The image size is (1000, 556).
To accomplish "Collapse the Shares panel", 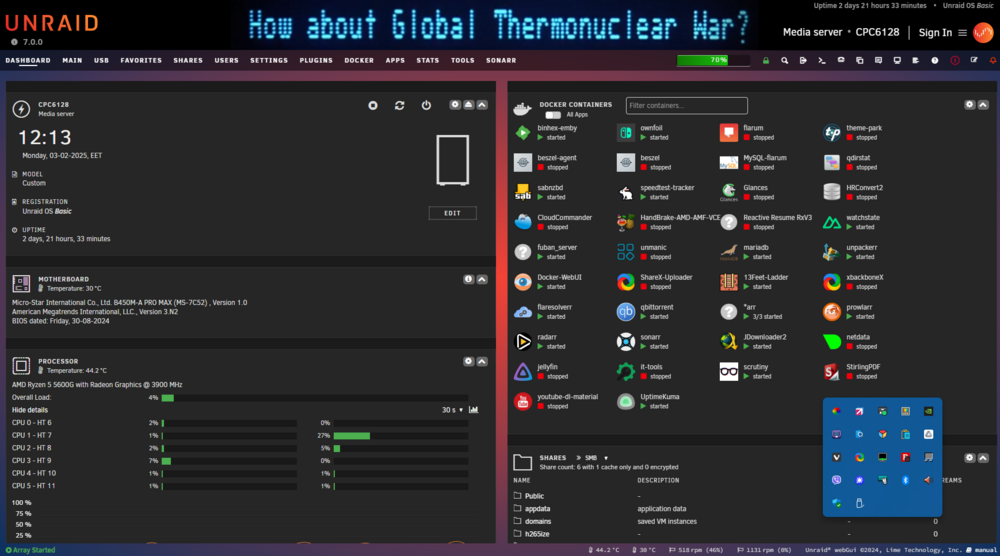I will 983,458.
